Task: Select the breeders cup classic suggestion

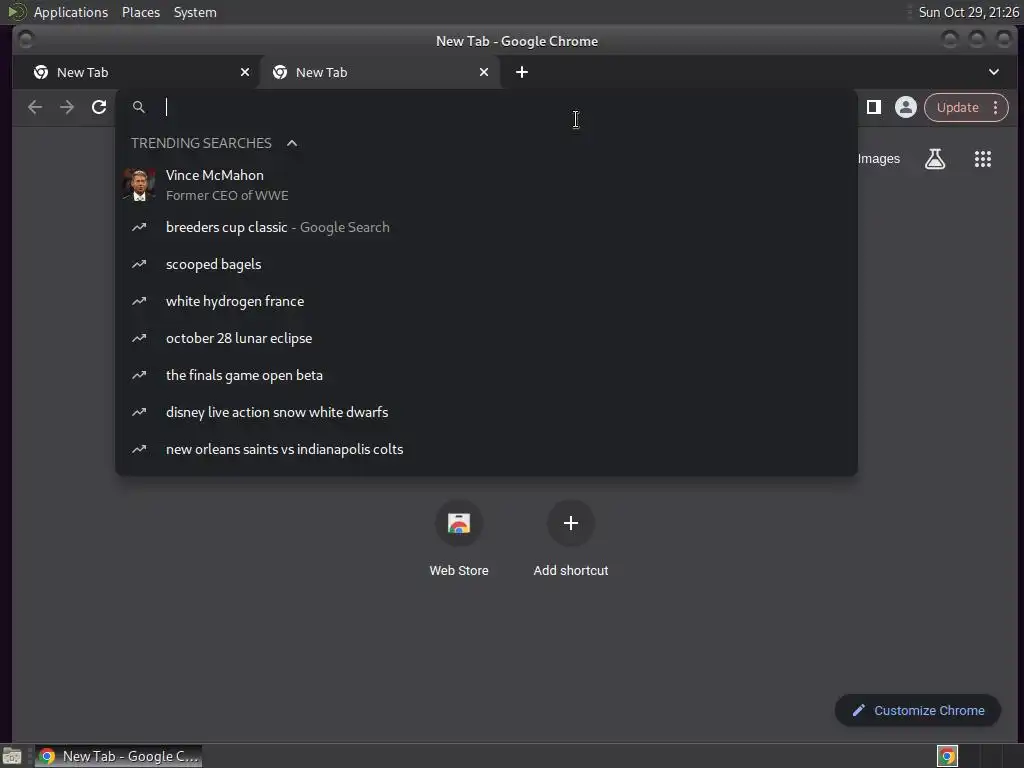Action: coord(486,227)
